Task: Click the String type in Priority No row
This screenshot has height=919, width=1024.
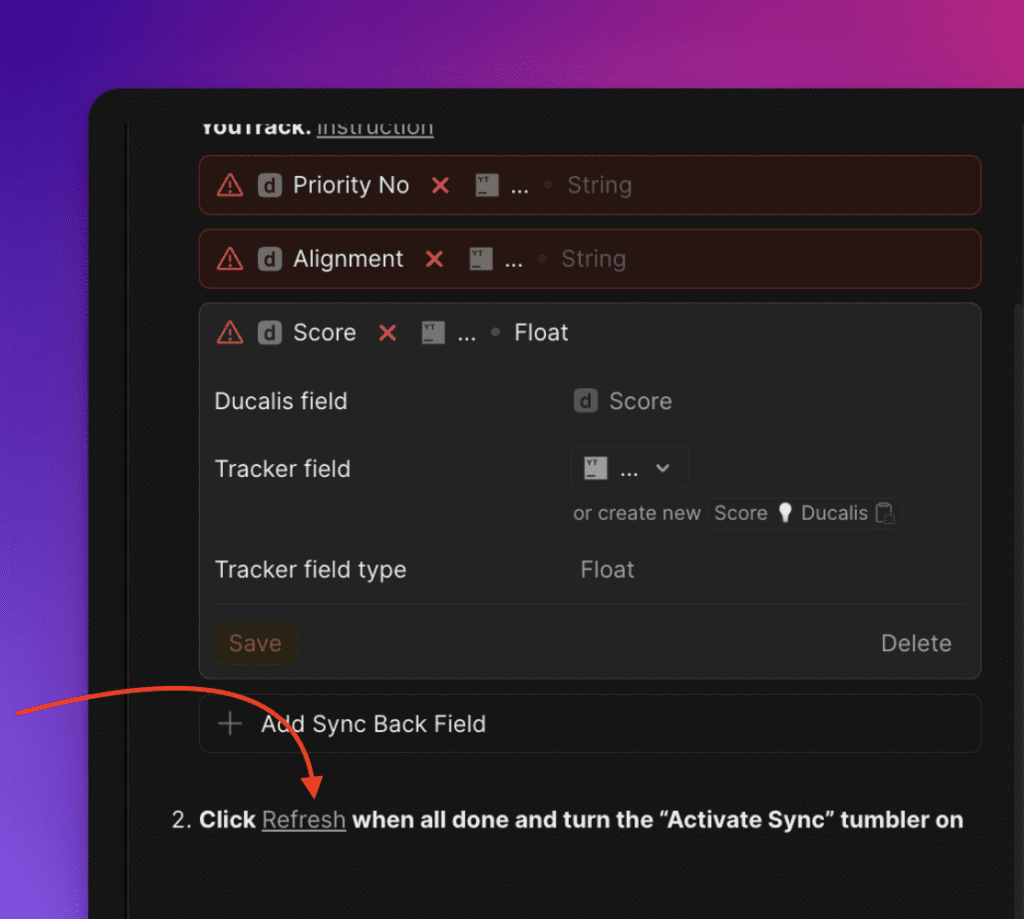Action: (x=600, y=185)
